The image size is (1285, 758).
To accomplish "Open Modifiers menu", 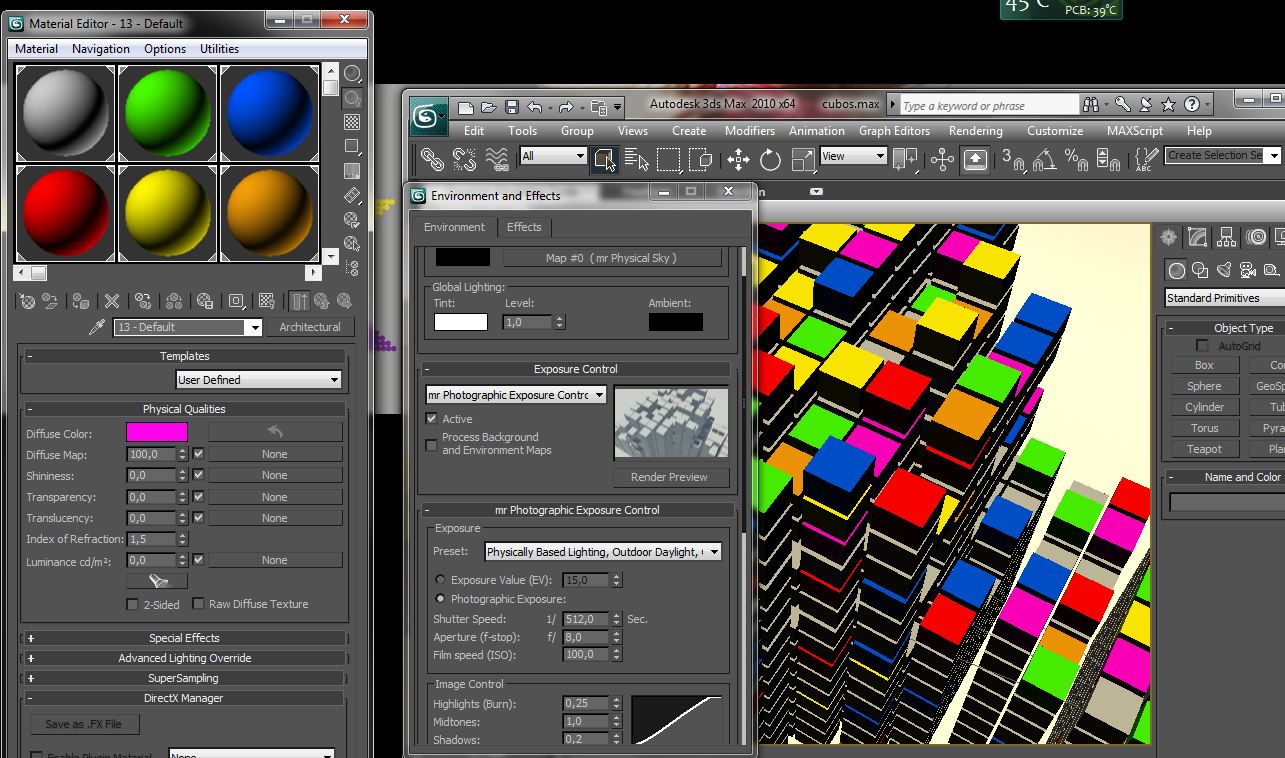I will 750,131.
